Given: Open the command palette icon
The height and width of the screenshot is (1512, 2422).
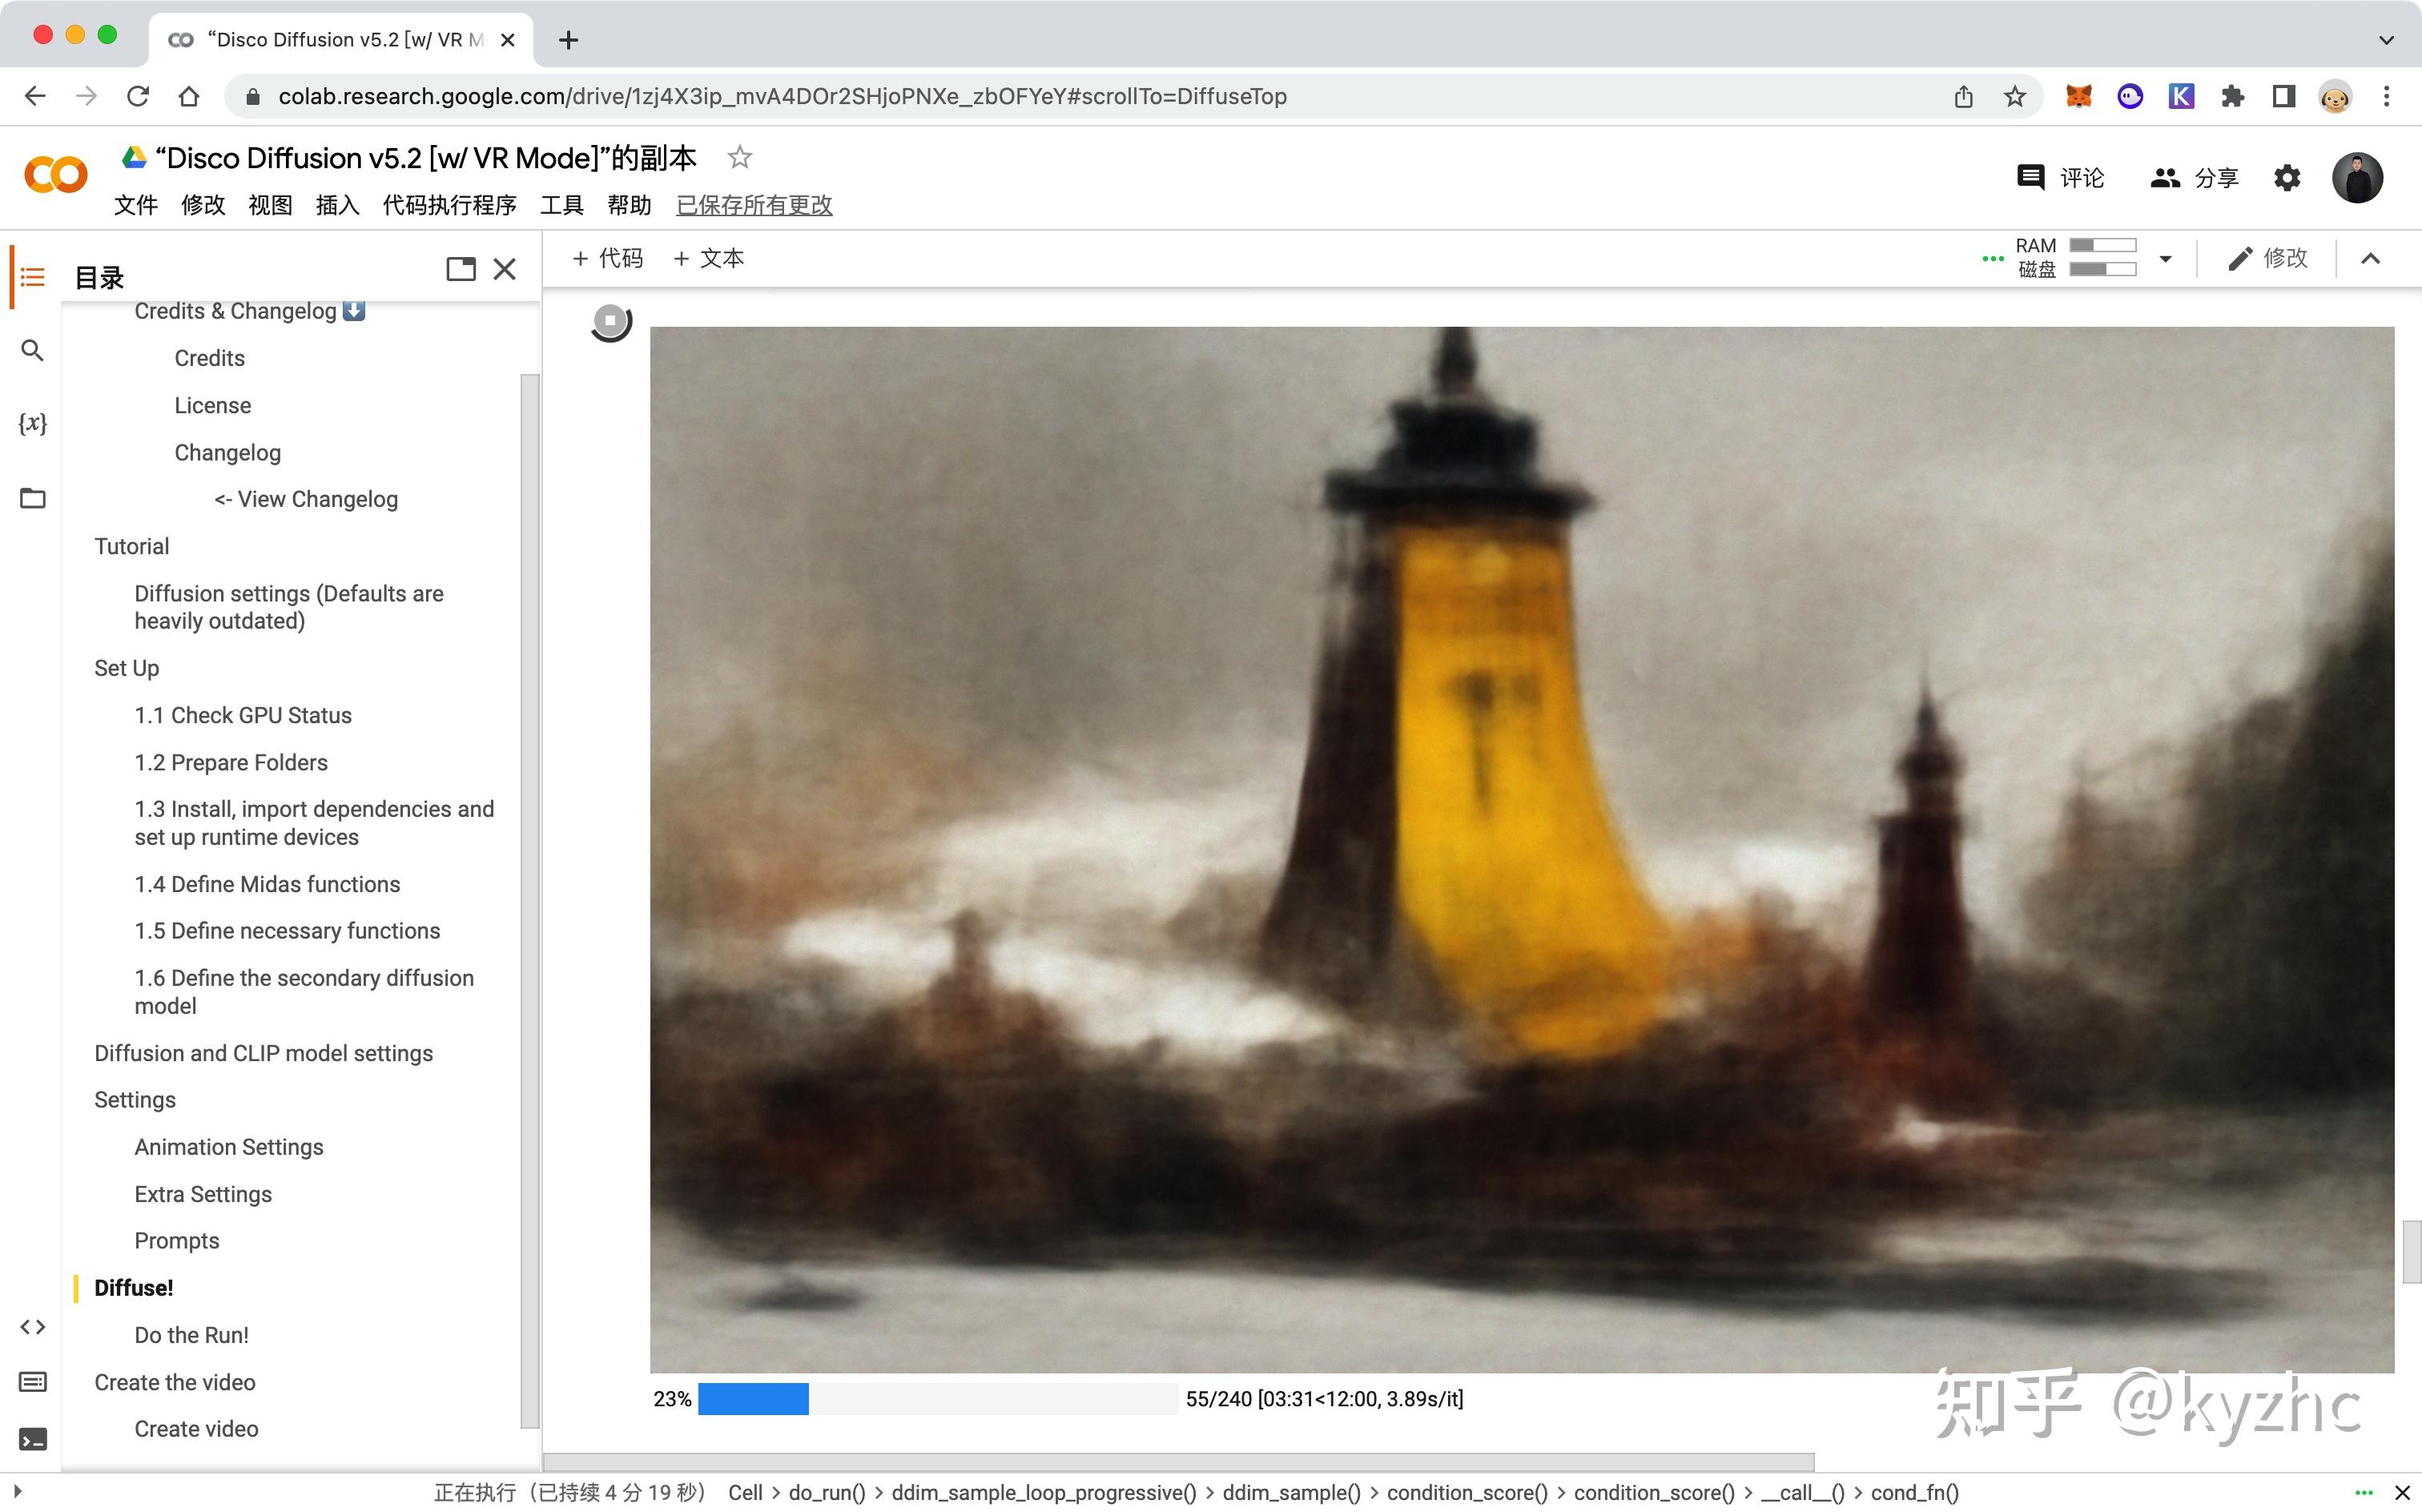Looking at the screenshot, I should [x=32, y=1382].
